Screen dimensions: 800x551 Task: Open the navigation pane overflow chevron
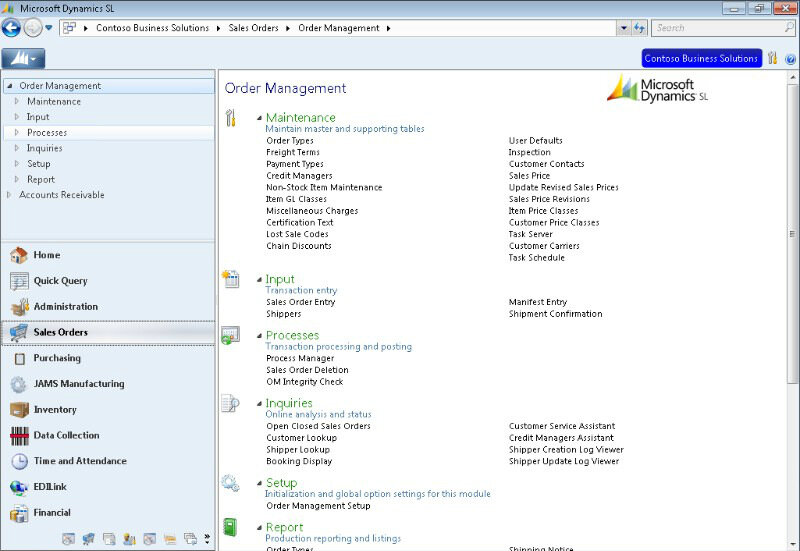207,540
